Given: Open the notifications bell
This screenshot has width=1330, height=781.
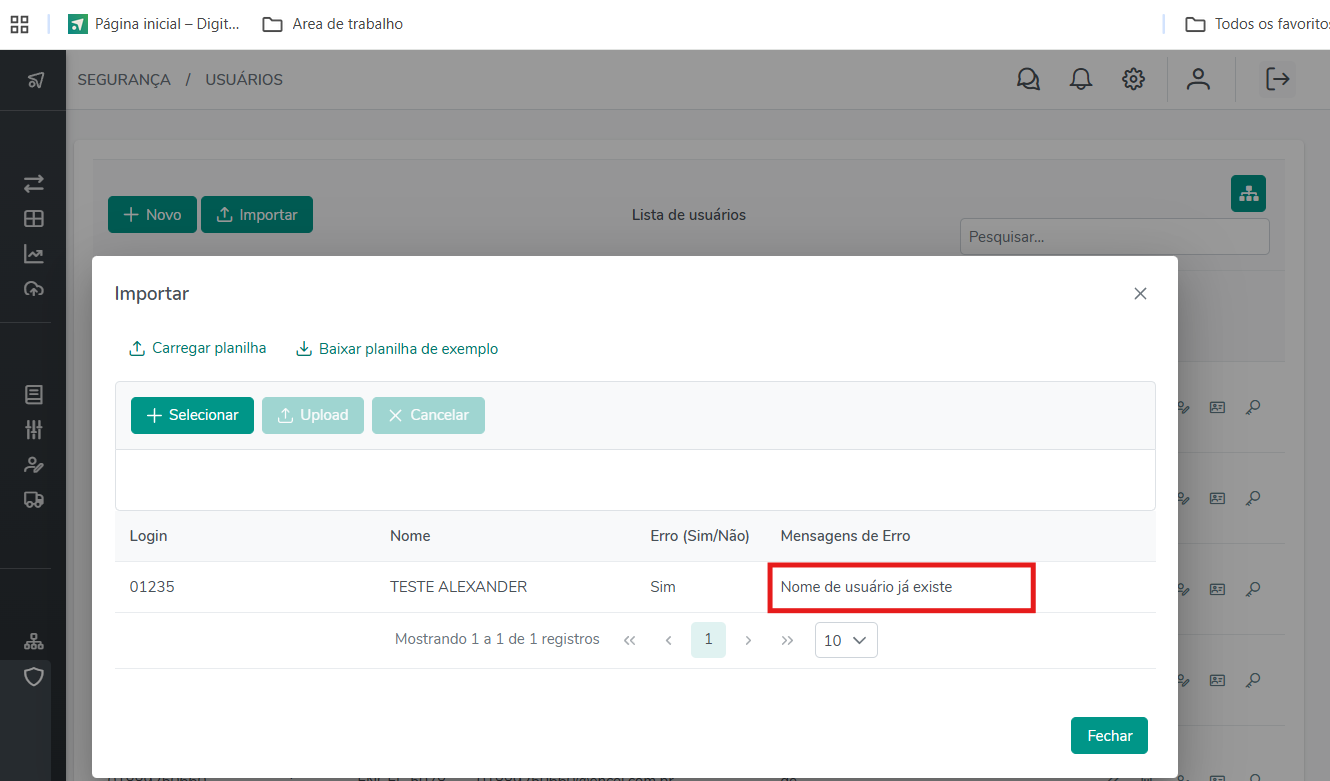Looking at the screenshot, I should click(1081, 79).
